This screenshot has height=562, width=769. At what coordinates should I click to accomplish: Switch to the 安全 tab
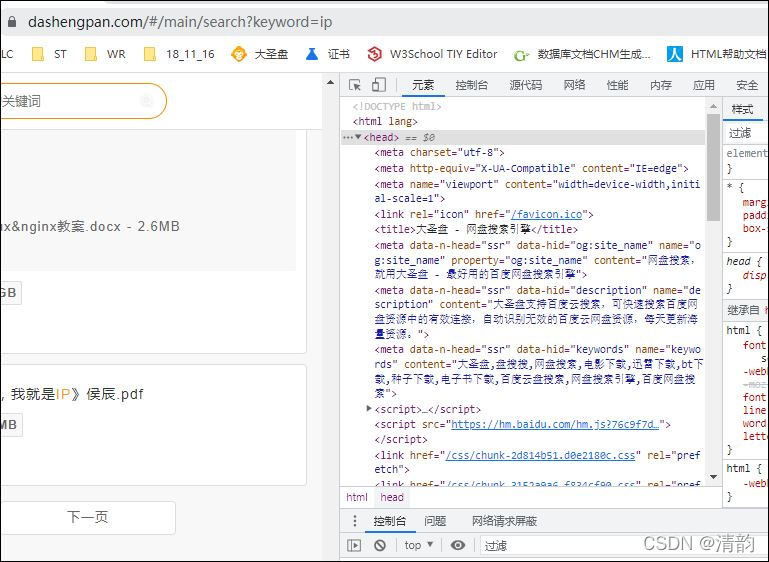[747, 85]
